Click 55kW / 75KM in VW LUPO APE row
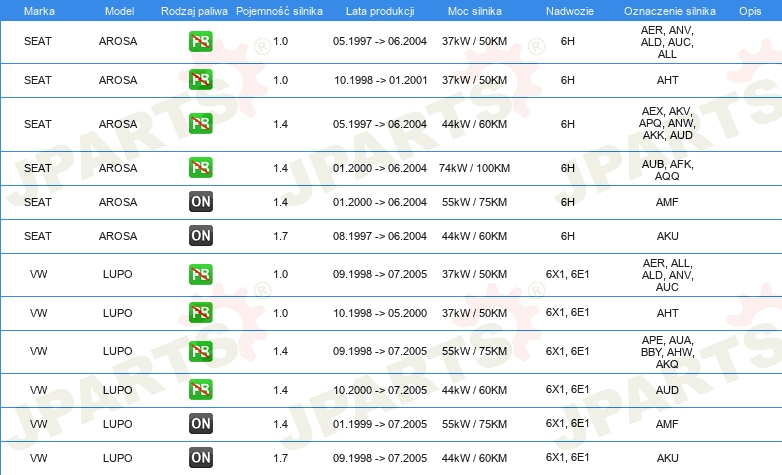 [474, 351]
